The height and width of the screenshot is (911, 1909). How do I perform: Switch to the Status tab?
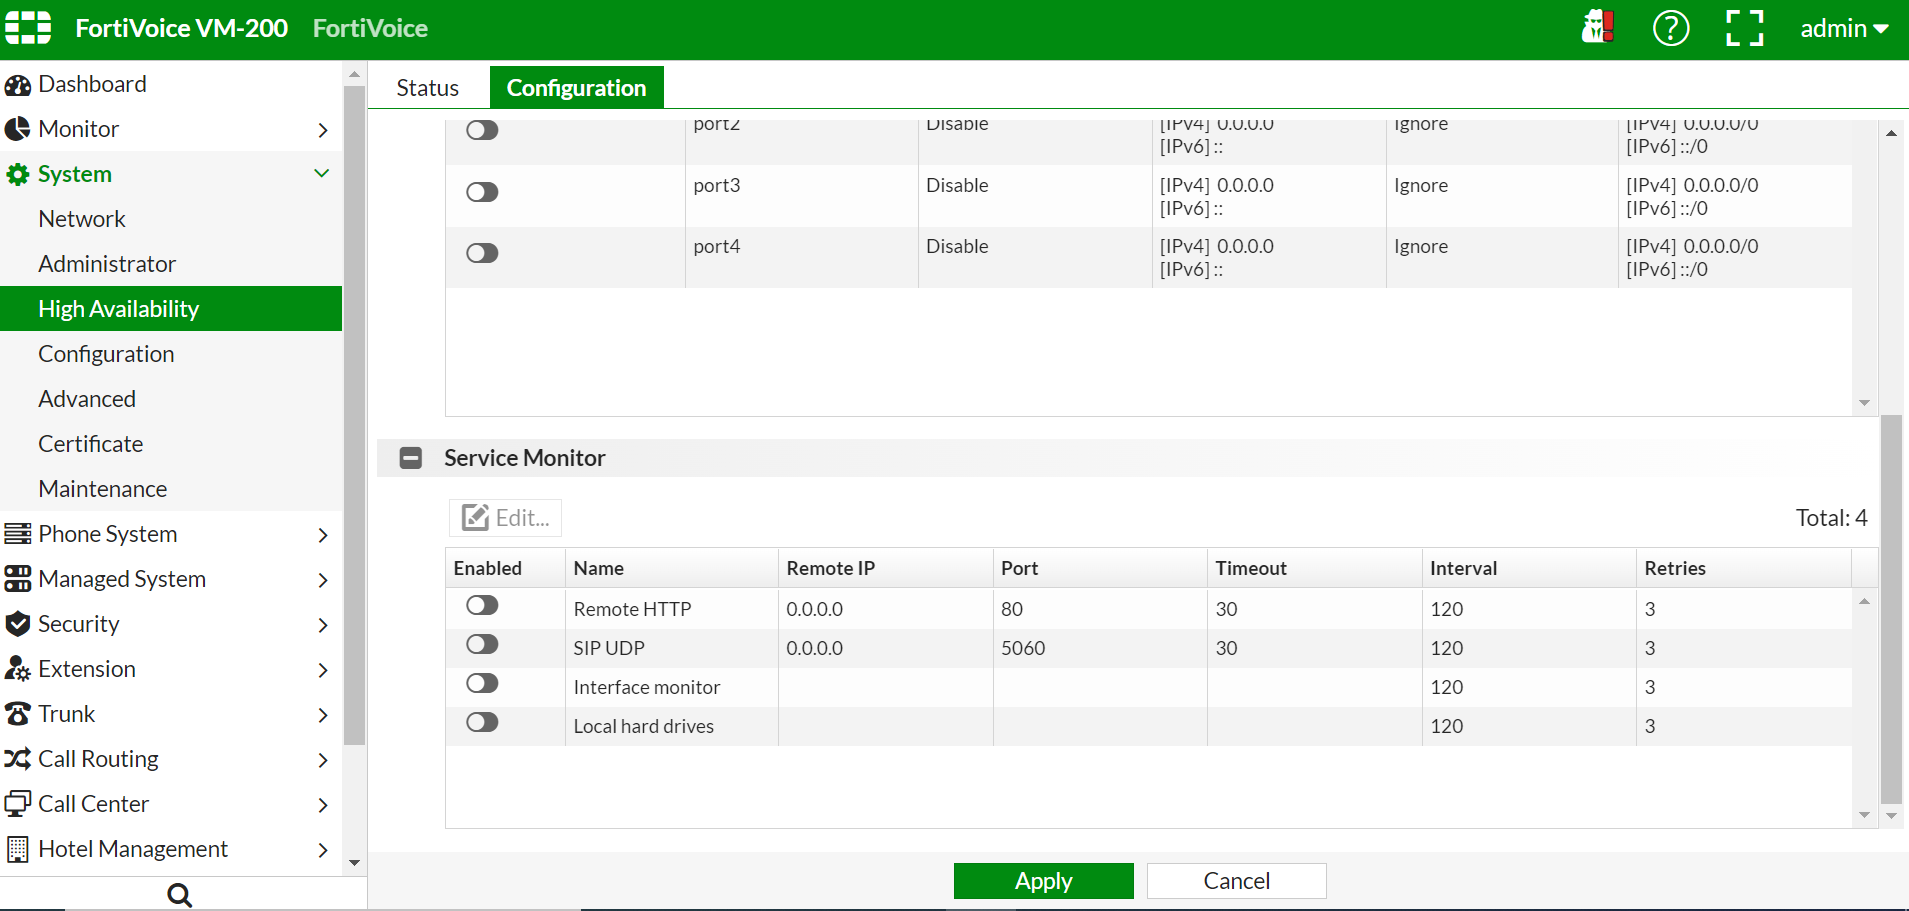pos(427,87)
